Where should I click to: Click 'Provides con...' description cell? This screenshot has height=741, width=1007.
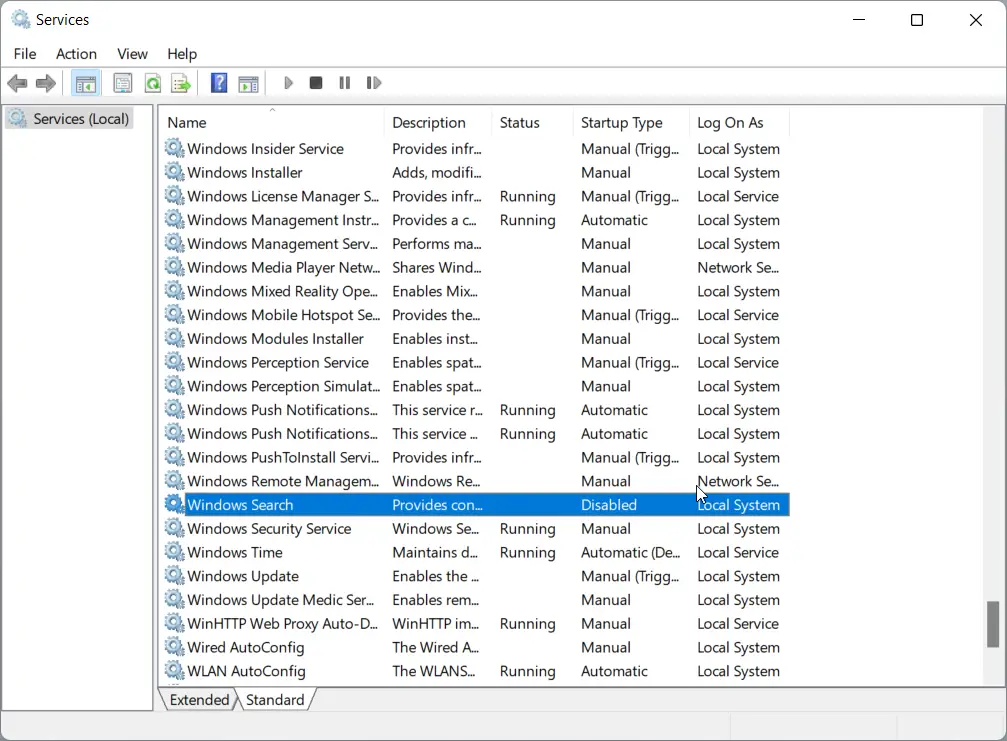click(437, 505)
